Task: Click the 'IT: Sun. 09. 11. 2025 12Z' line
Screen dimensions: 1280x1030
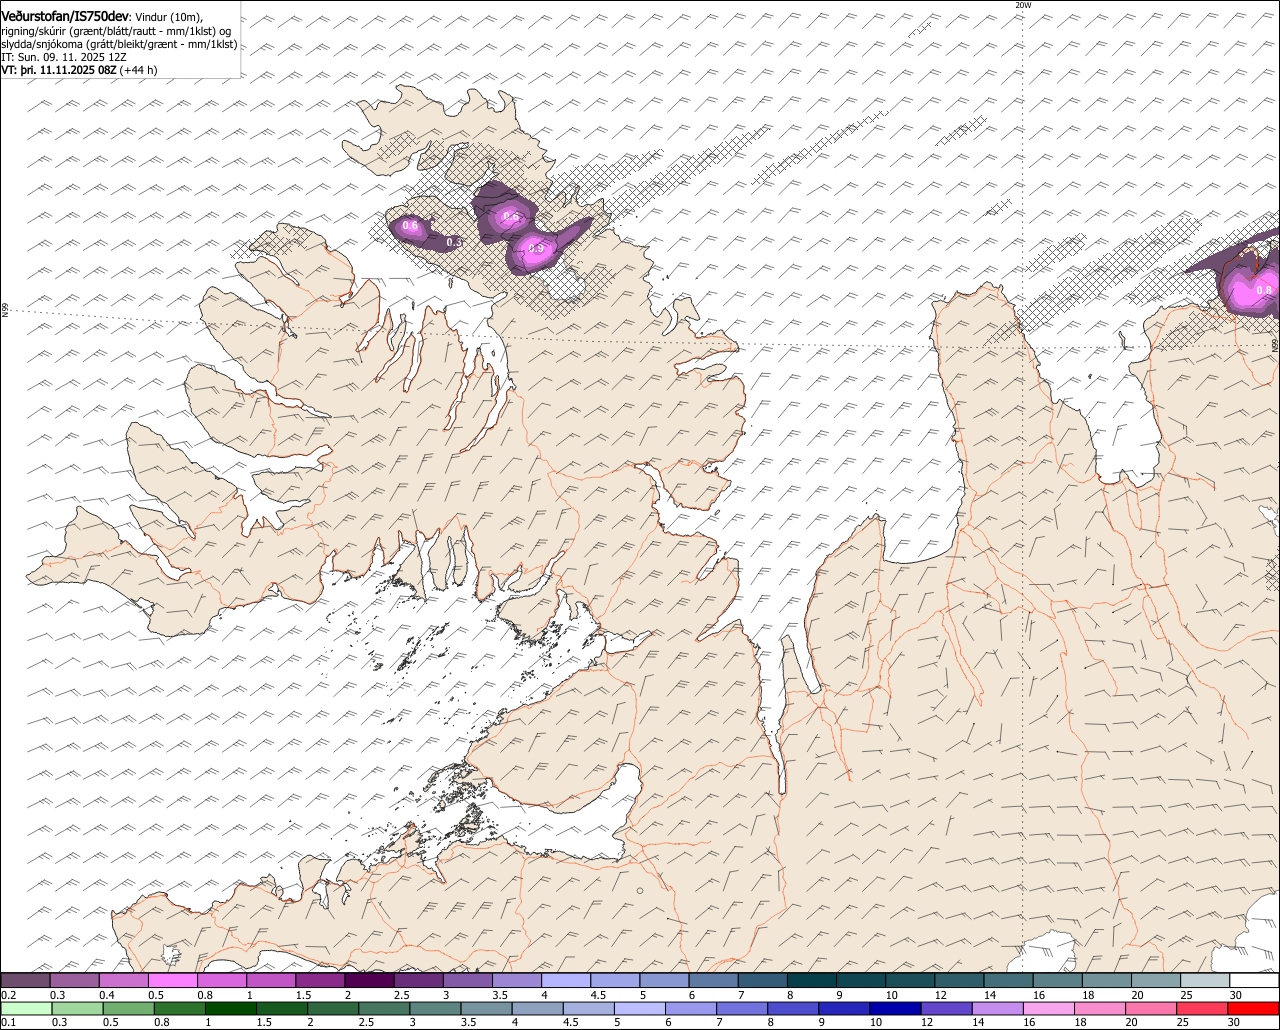Action: [x=64, y=57]
